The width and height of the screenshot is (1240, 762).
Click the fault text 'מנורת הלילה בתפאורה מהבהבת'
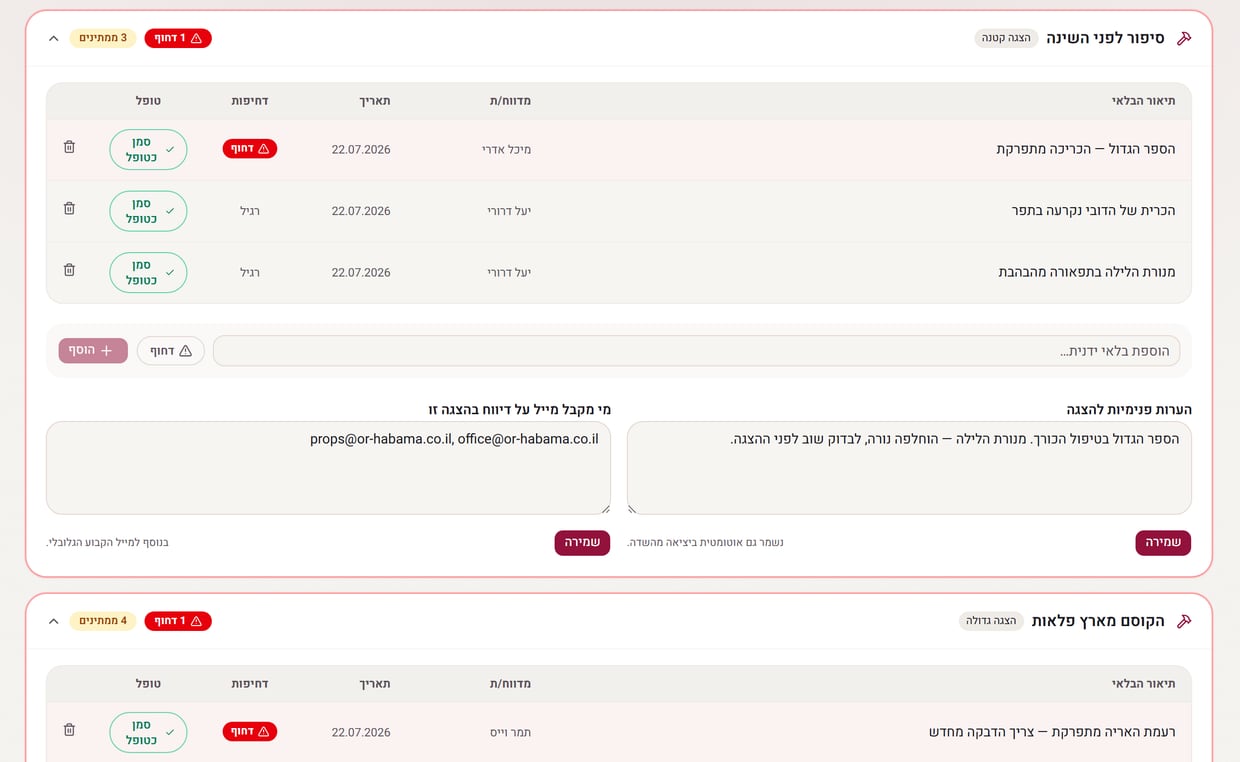(x=1087, y=272)
